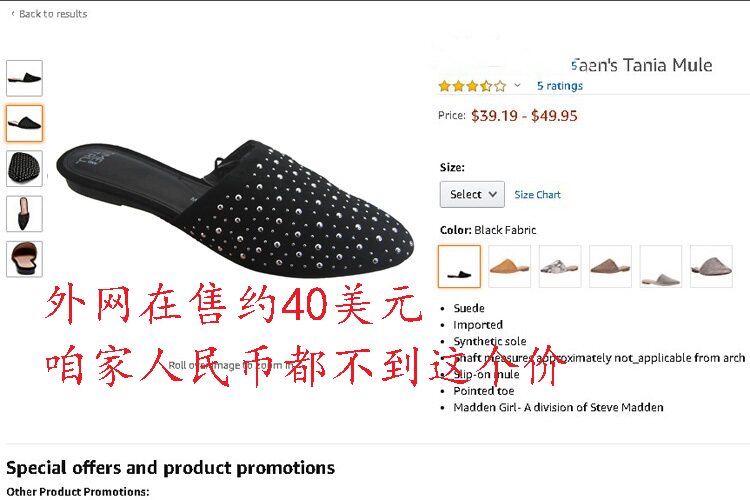Screen dimensions: 750x500
Task: Select the black fabric color swatch
Action: 459,267
